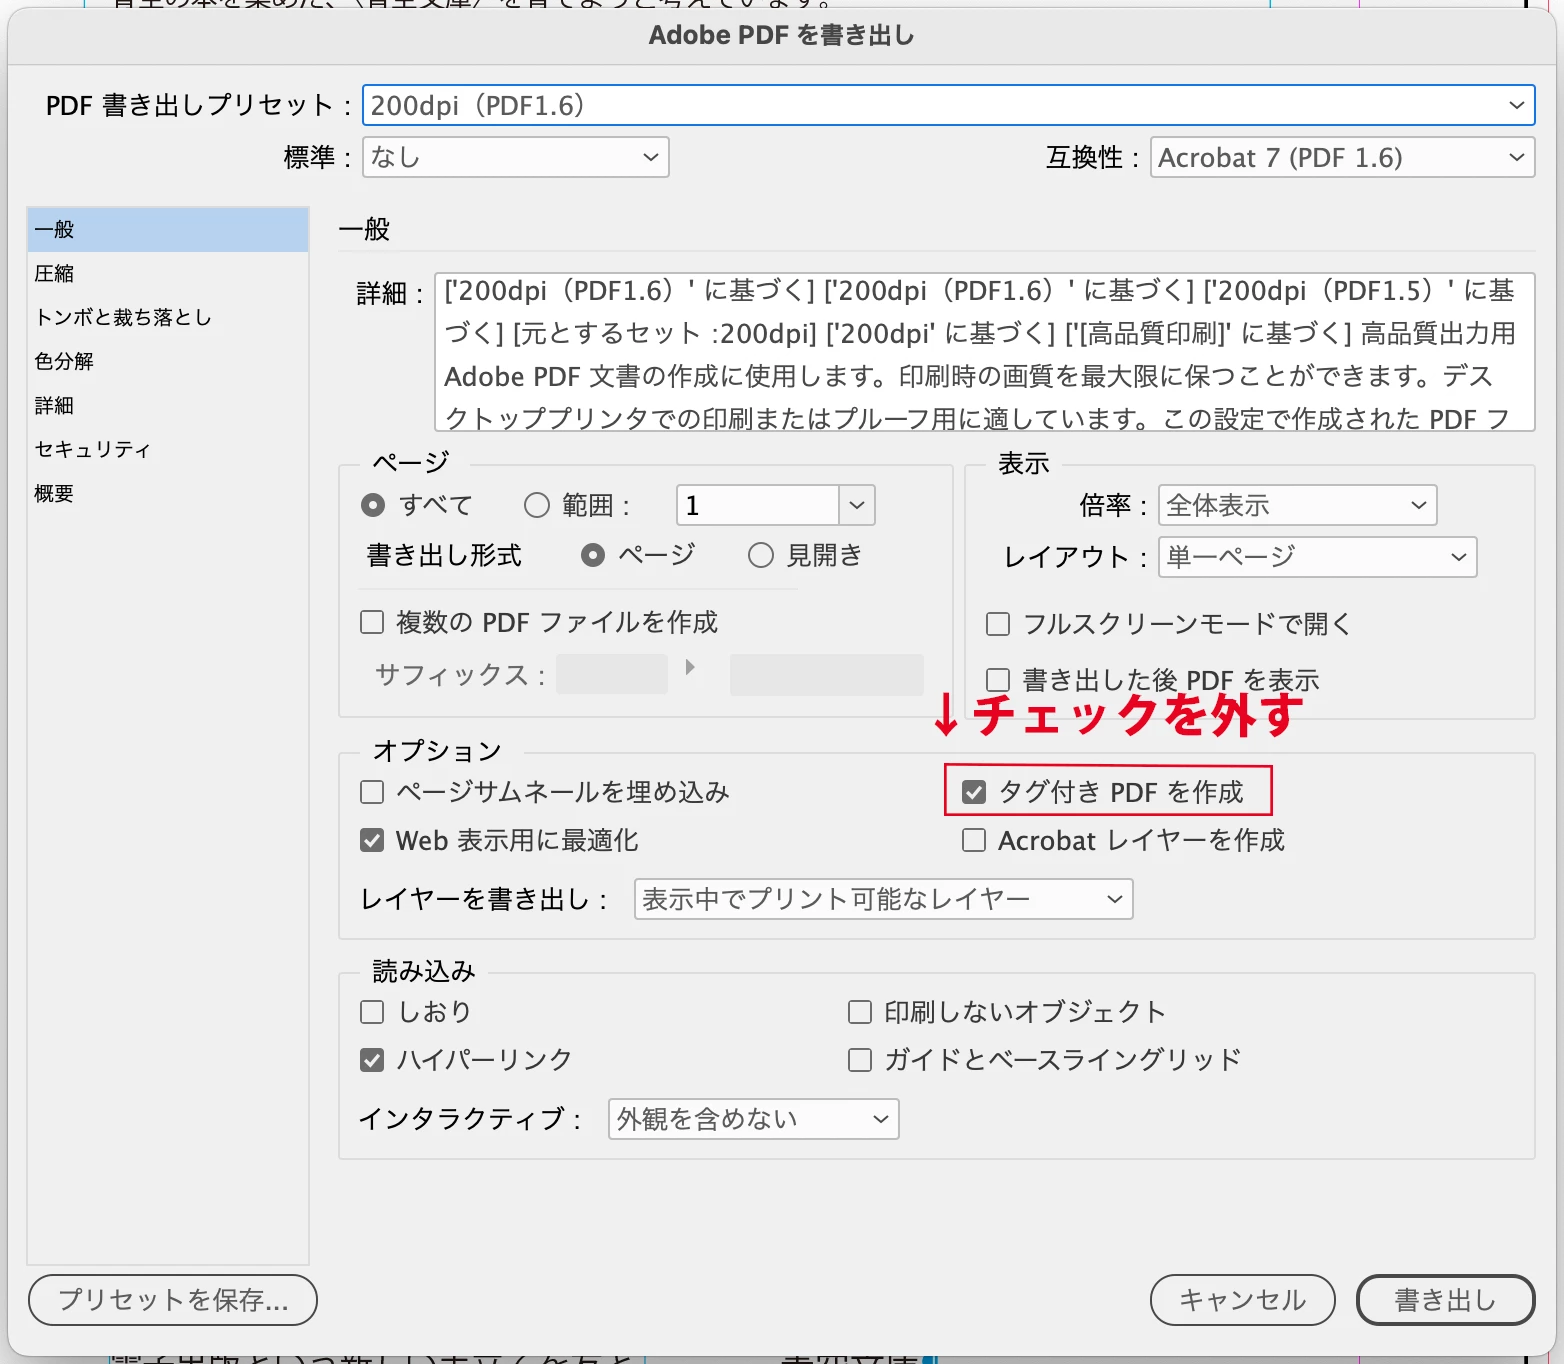The image size is (1564, 1364).
Task: Uncheck Web 表示用に最適化
Action: pos(372,840)
